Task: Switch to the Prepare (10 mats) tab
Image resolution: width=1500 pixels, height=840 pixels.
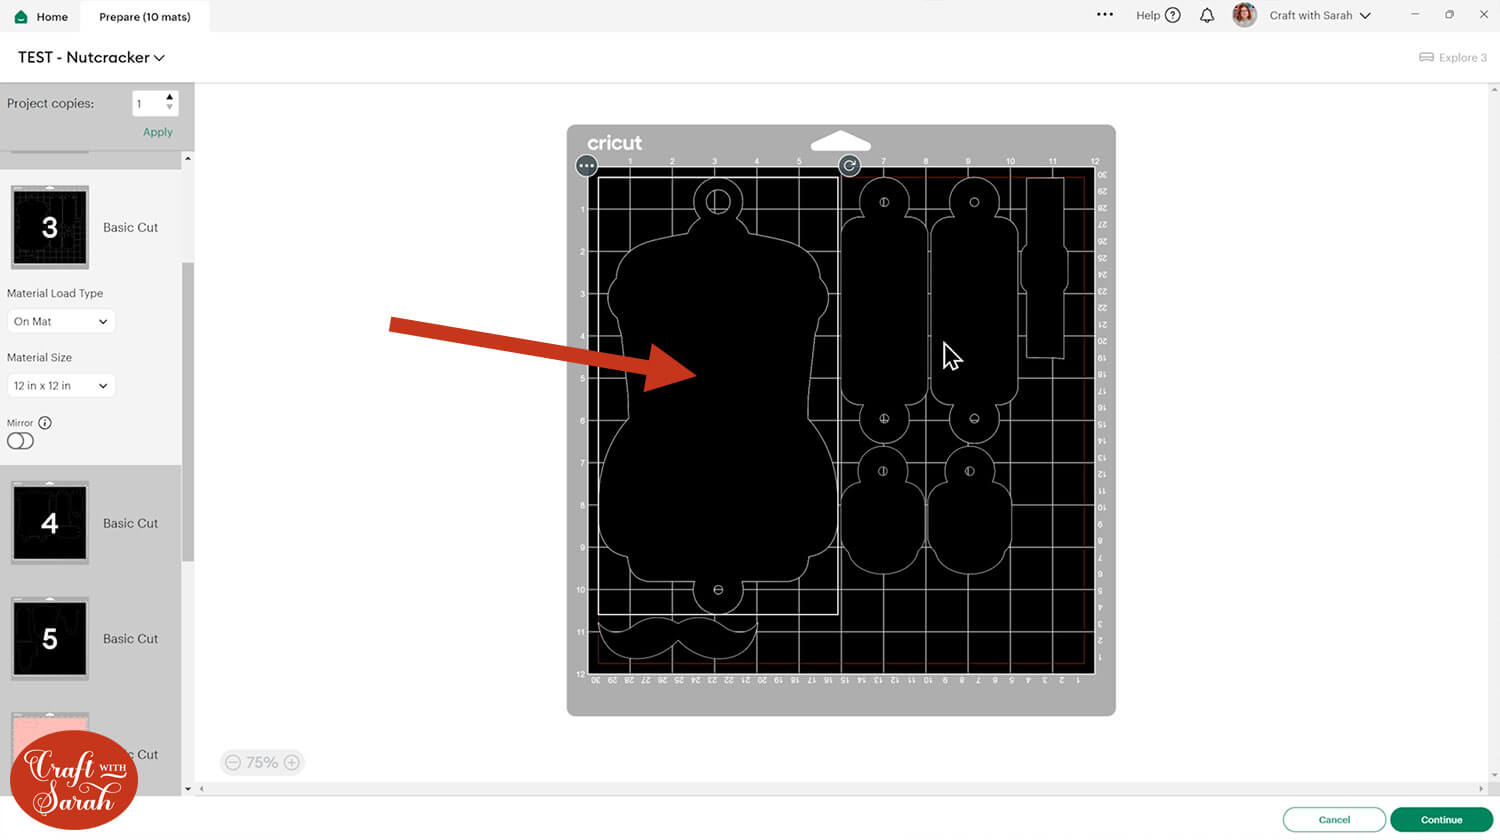Action: (144, 16)
